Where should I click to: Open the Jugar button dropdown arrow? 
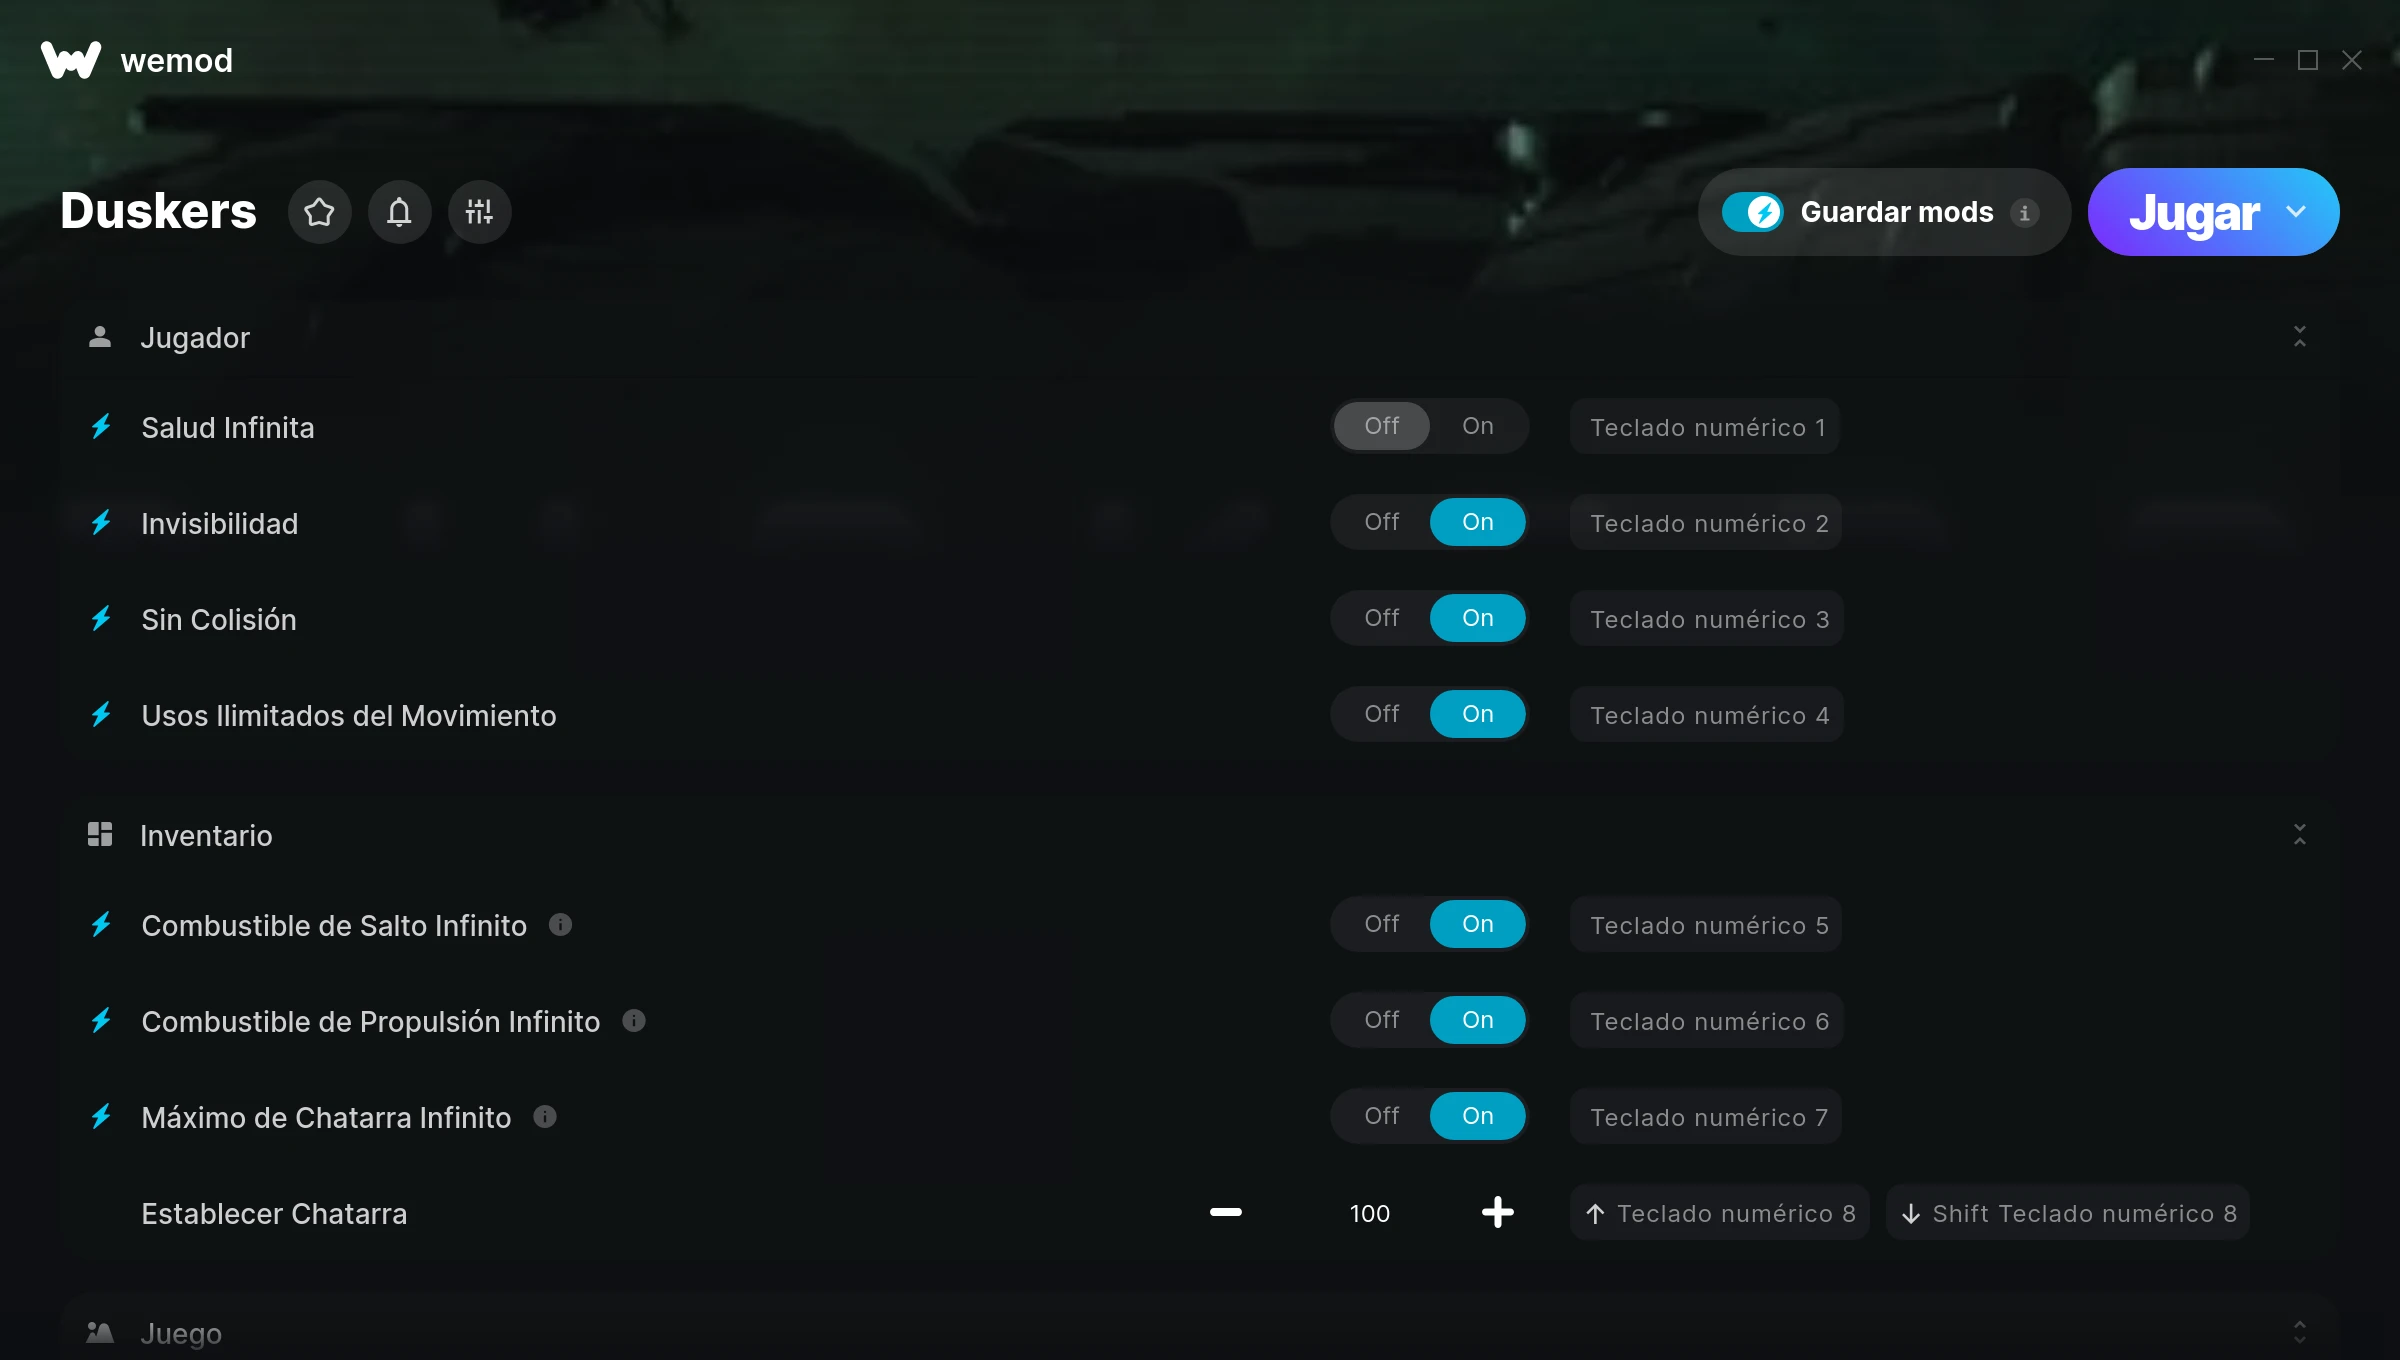(2296, 212)
